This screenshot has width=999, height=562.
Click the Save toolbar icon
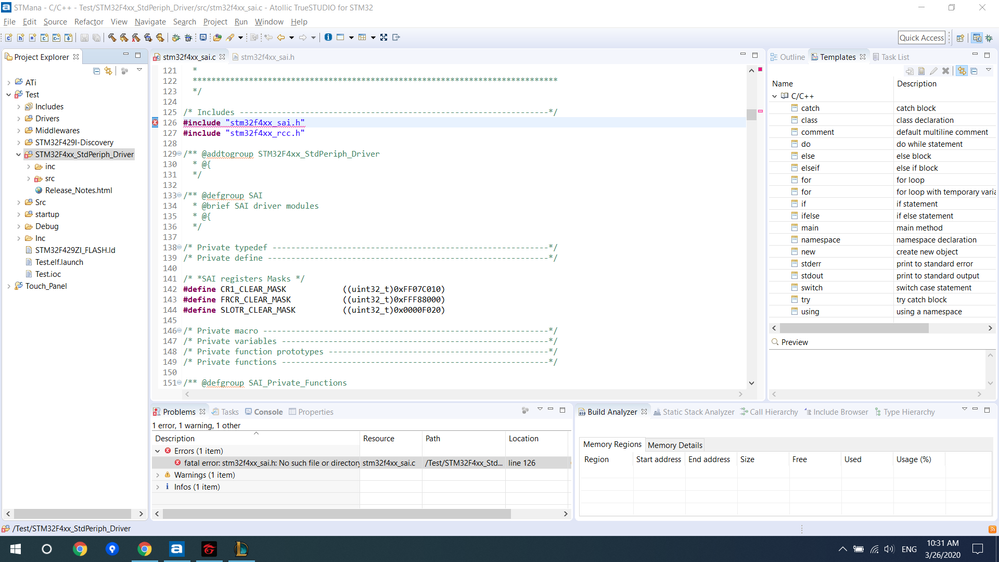(x=84, y=38)
